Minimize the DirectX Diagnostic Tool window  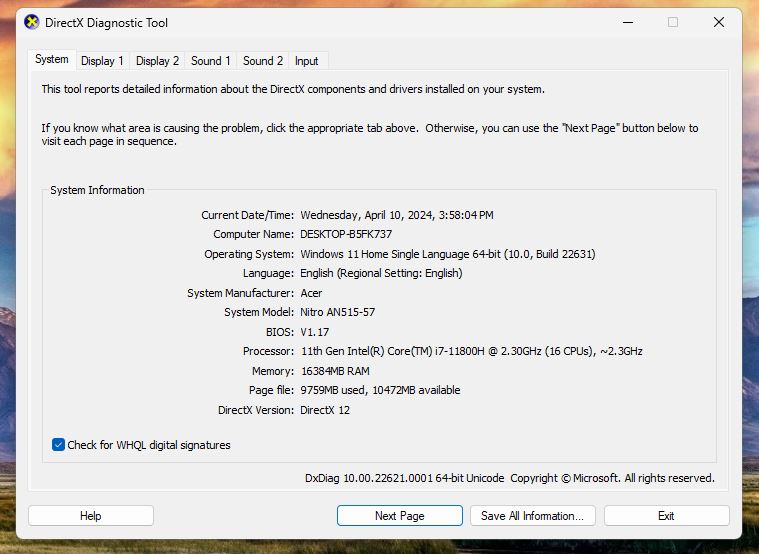[627, 22]
